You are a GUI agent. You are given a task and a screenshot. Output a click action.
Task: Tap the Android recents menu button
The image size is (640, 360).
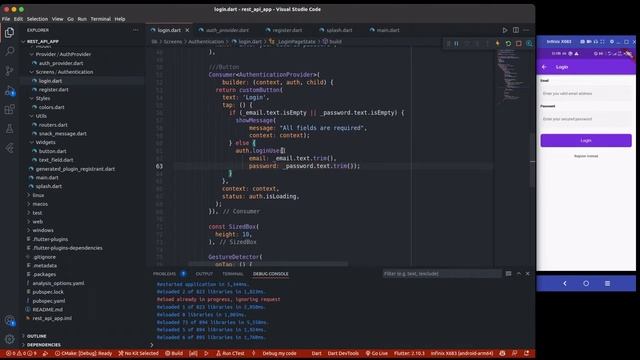pos(607,283)
